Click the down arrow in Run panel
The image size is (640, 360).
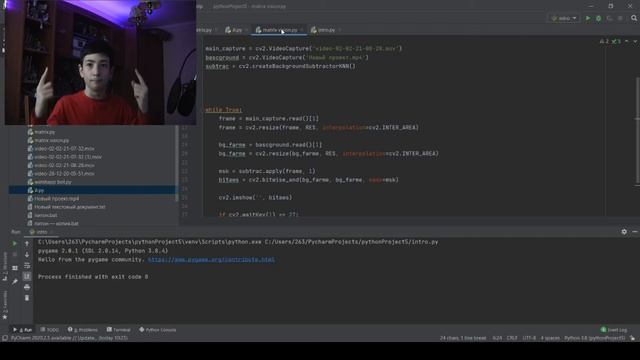(x=27, y=254)
